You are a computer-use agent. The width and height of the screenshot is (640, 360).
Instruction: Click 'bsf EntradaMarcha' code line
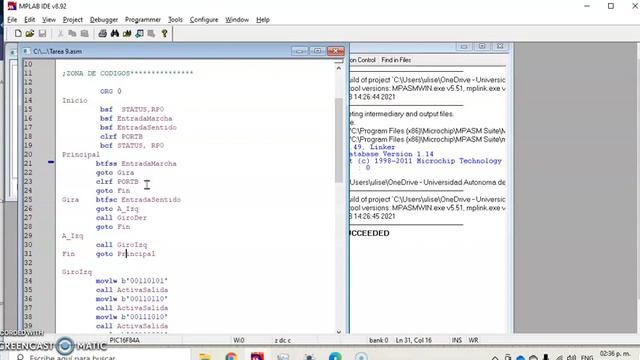136,118
